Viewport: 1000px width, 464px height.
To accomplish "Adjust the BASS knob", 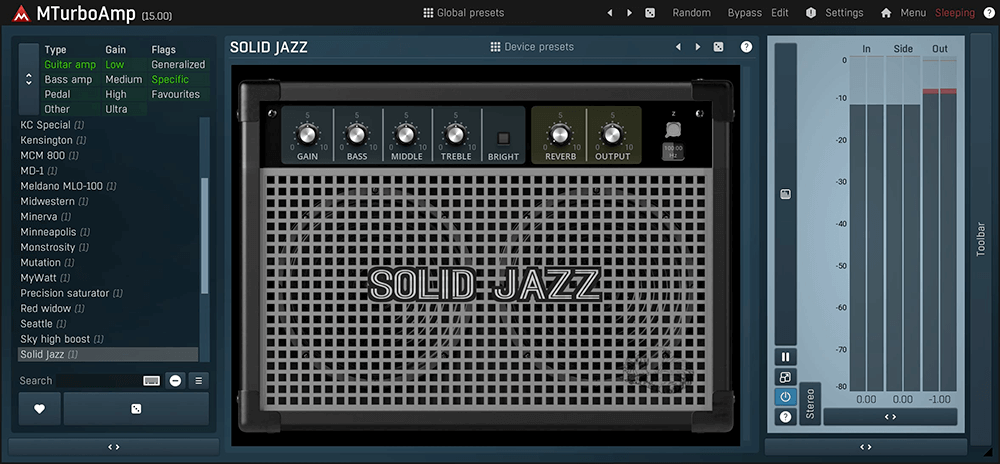I will point(357,134).
